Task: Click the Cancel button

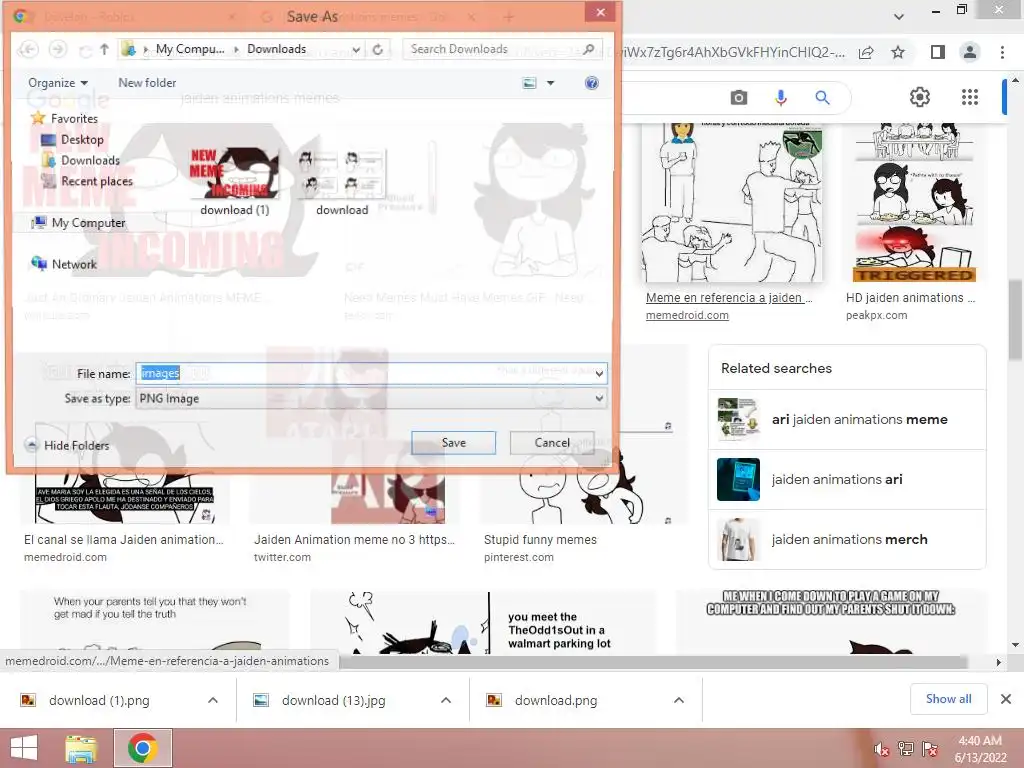Action: (552, 443)
